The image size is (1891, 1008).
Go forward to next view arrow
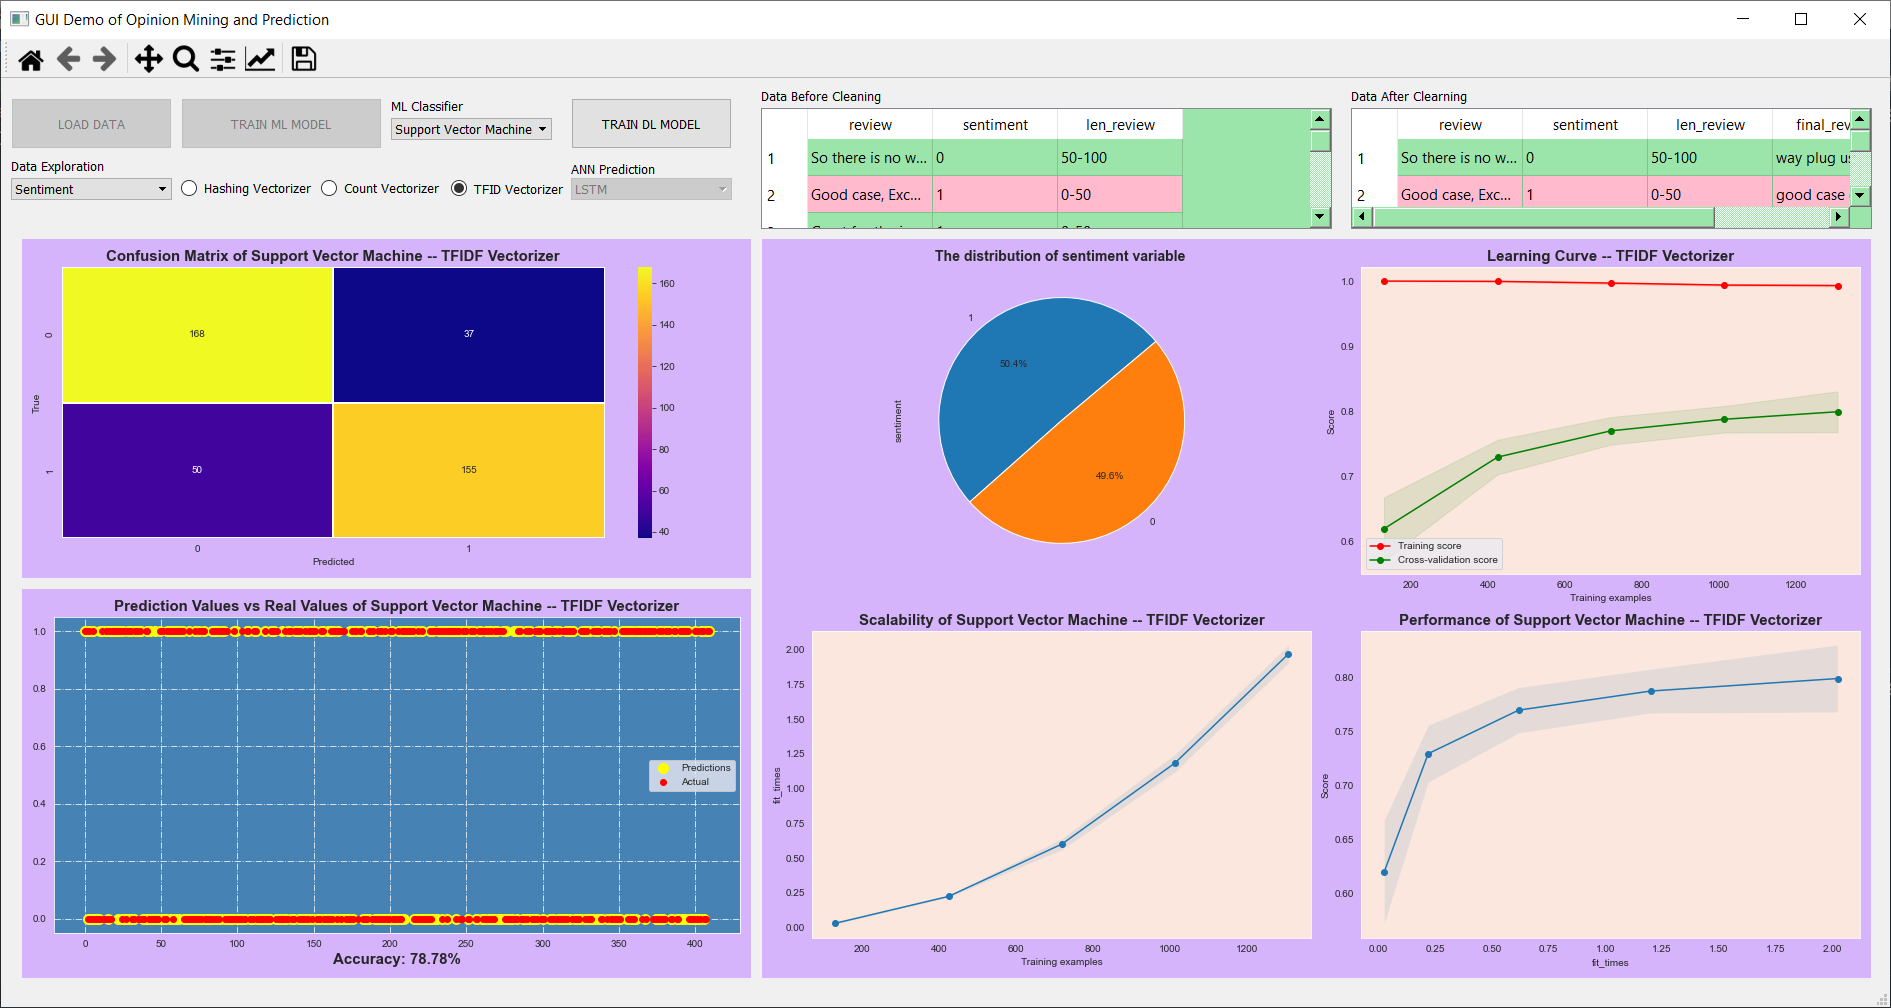pos(104,60)
